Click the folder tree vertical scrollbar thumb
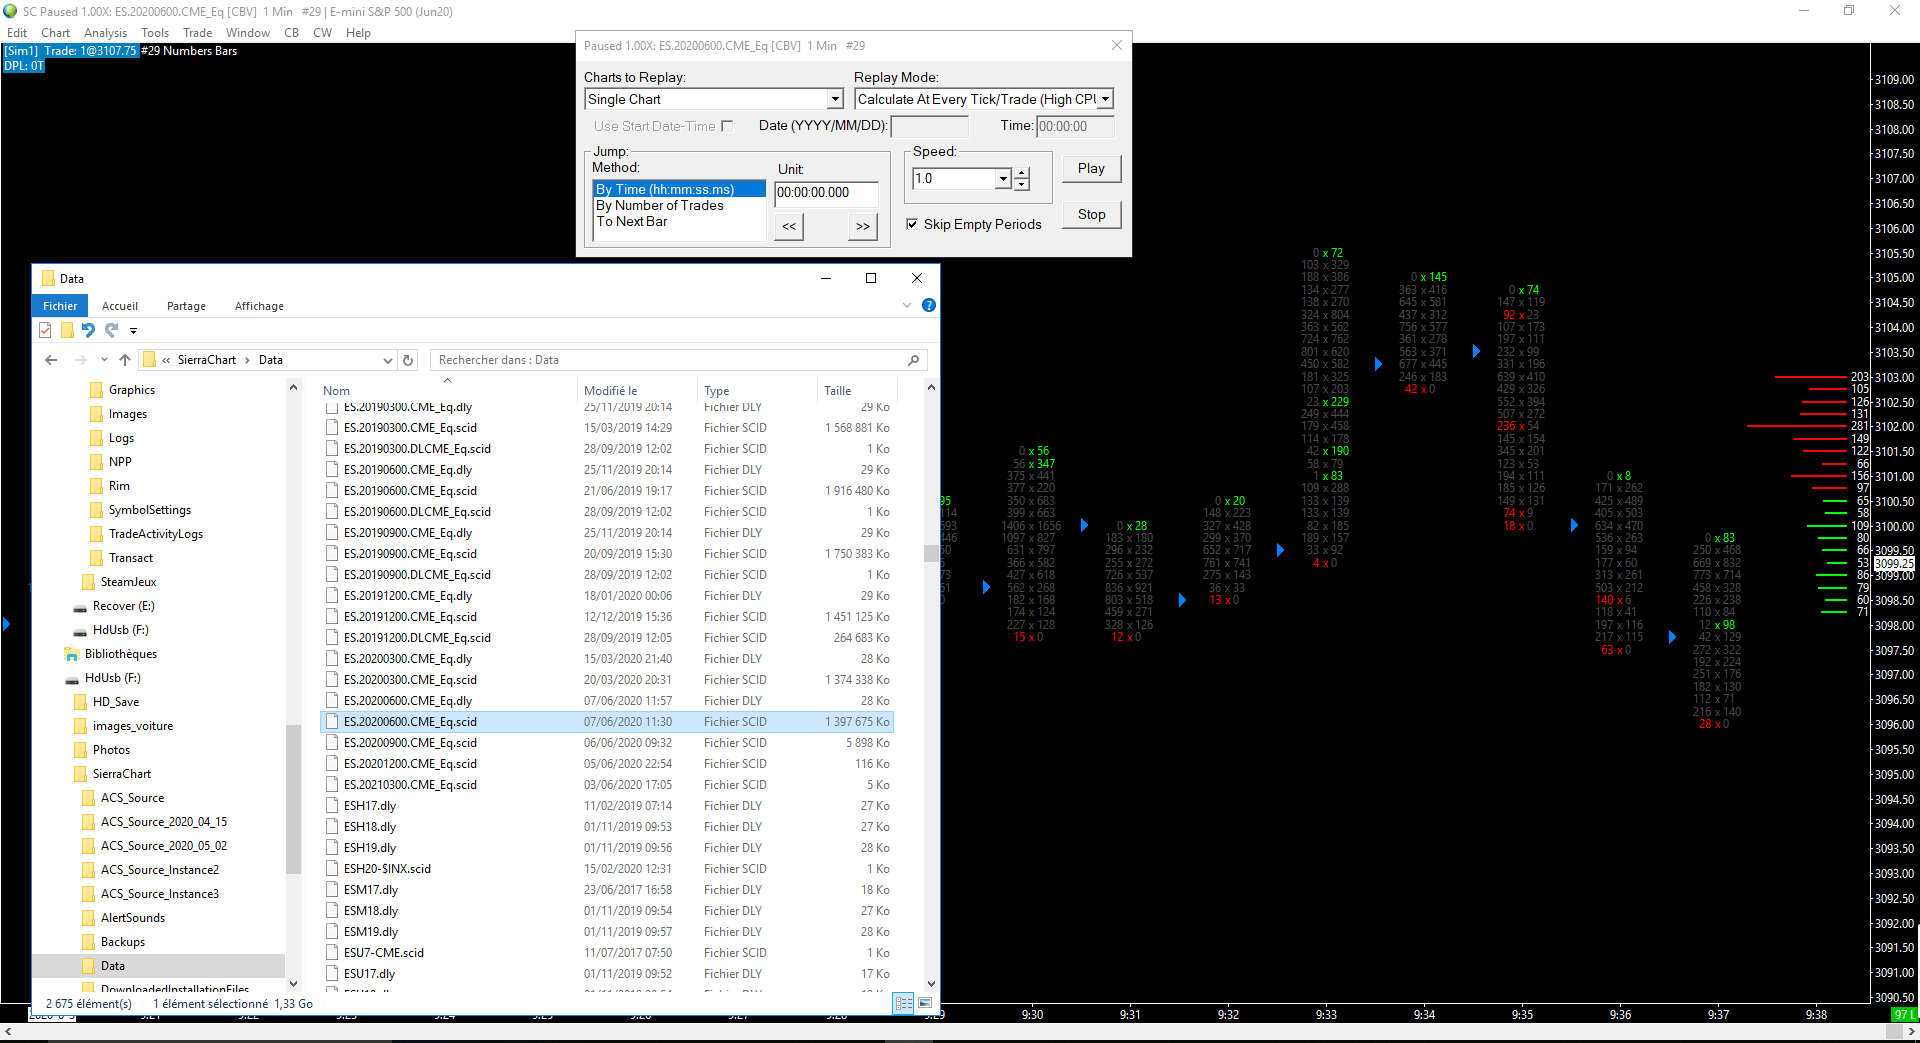Screen dimensions: 1920x1043 point(293,800)
